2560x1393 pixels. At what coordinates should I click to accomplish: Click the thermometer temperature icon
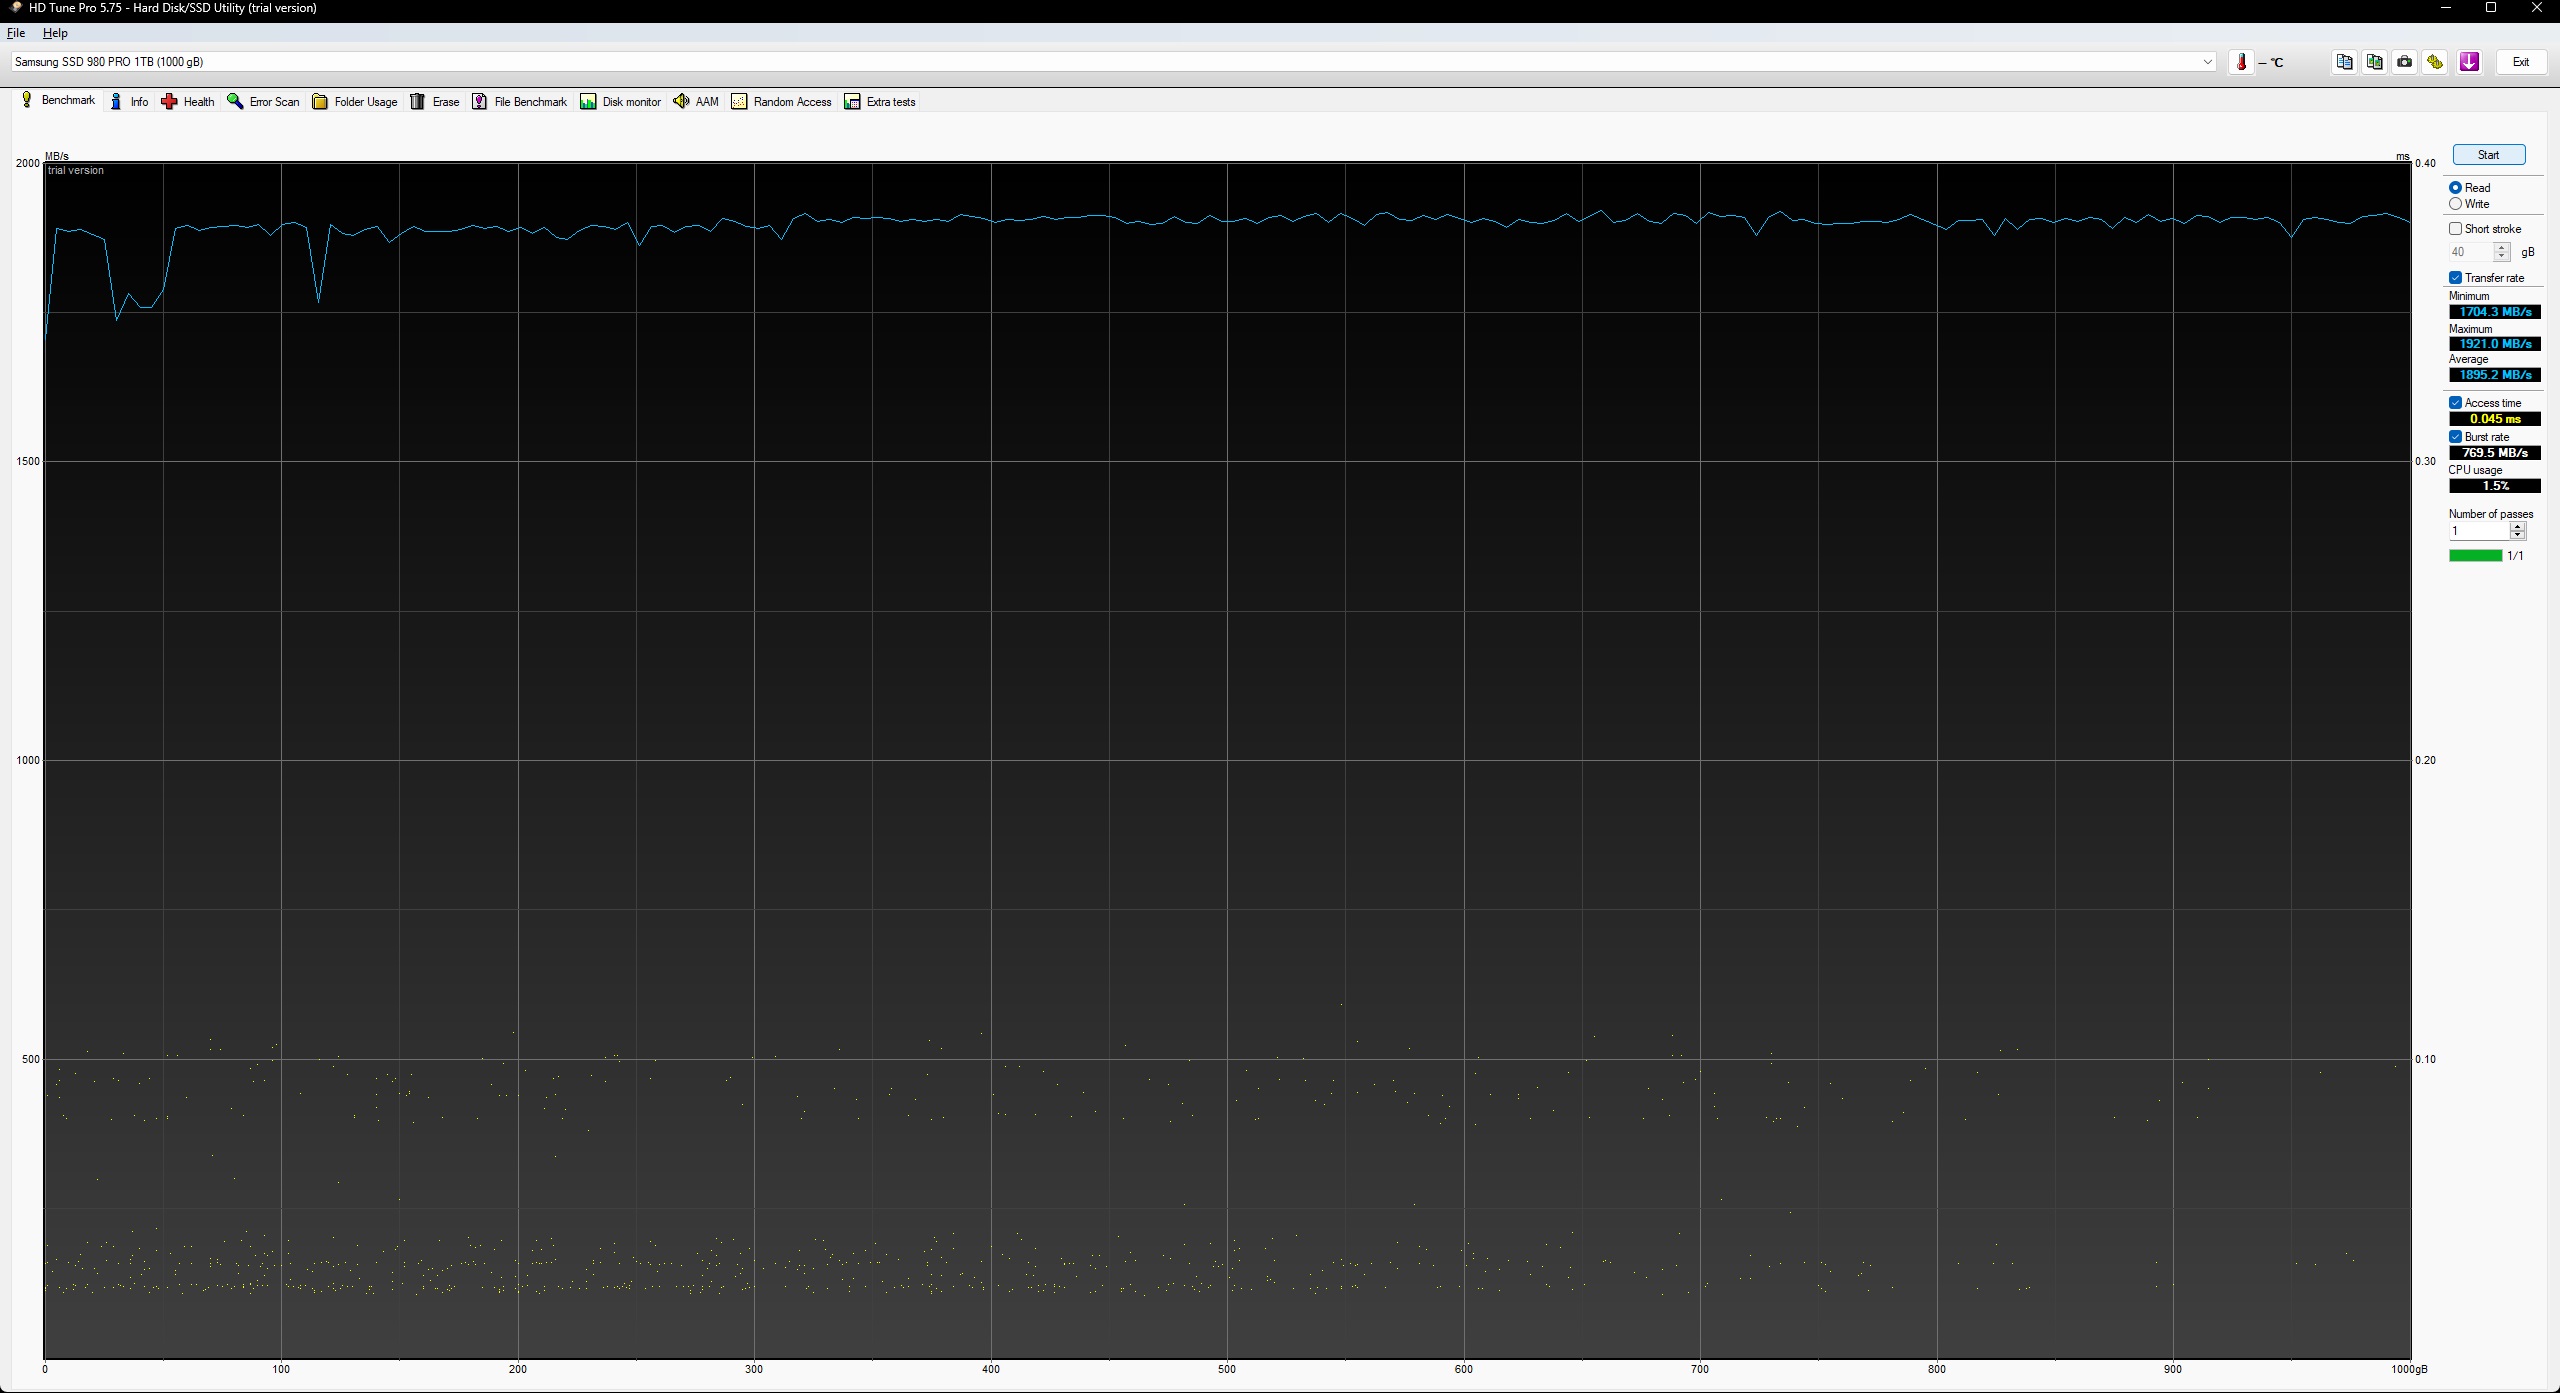[x=2241, y=62]
